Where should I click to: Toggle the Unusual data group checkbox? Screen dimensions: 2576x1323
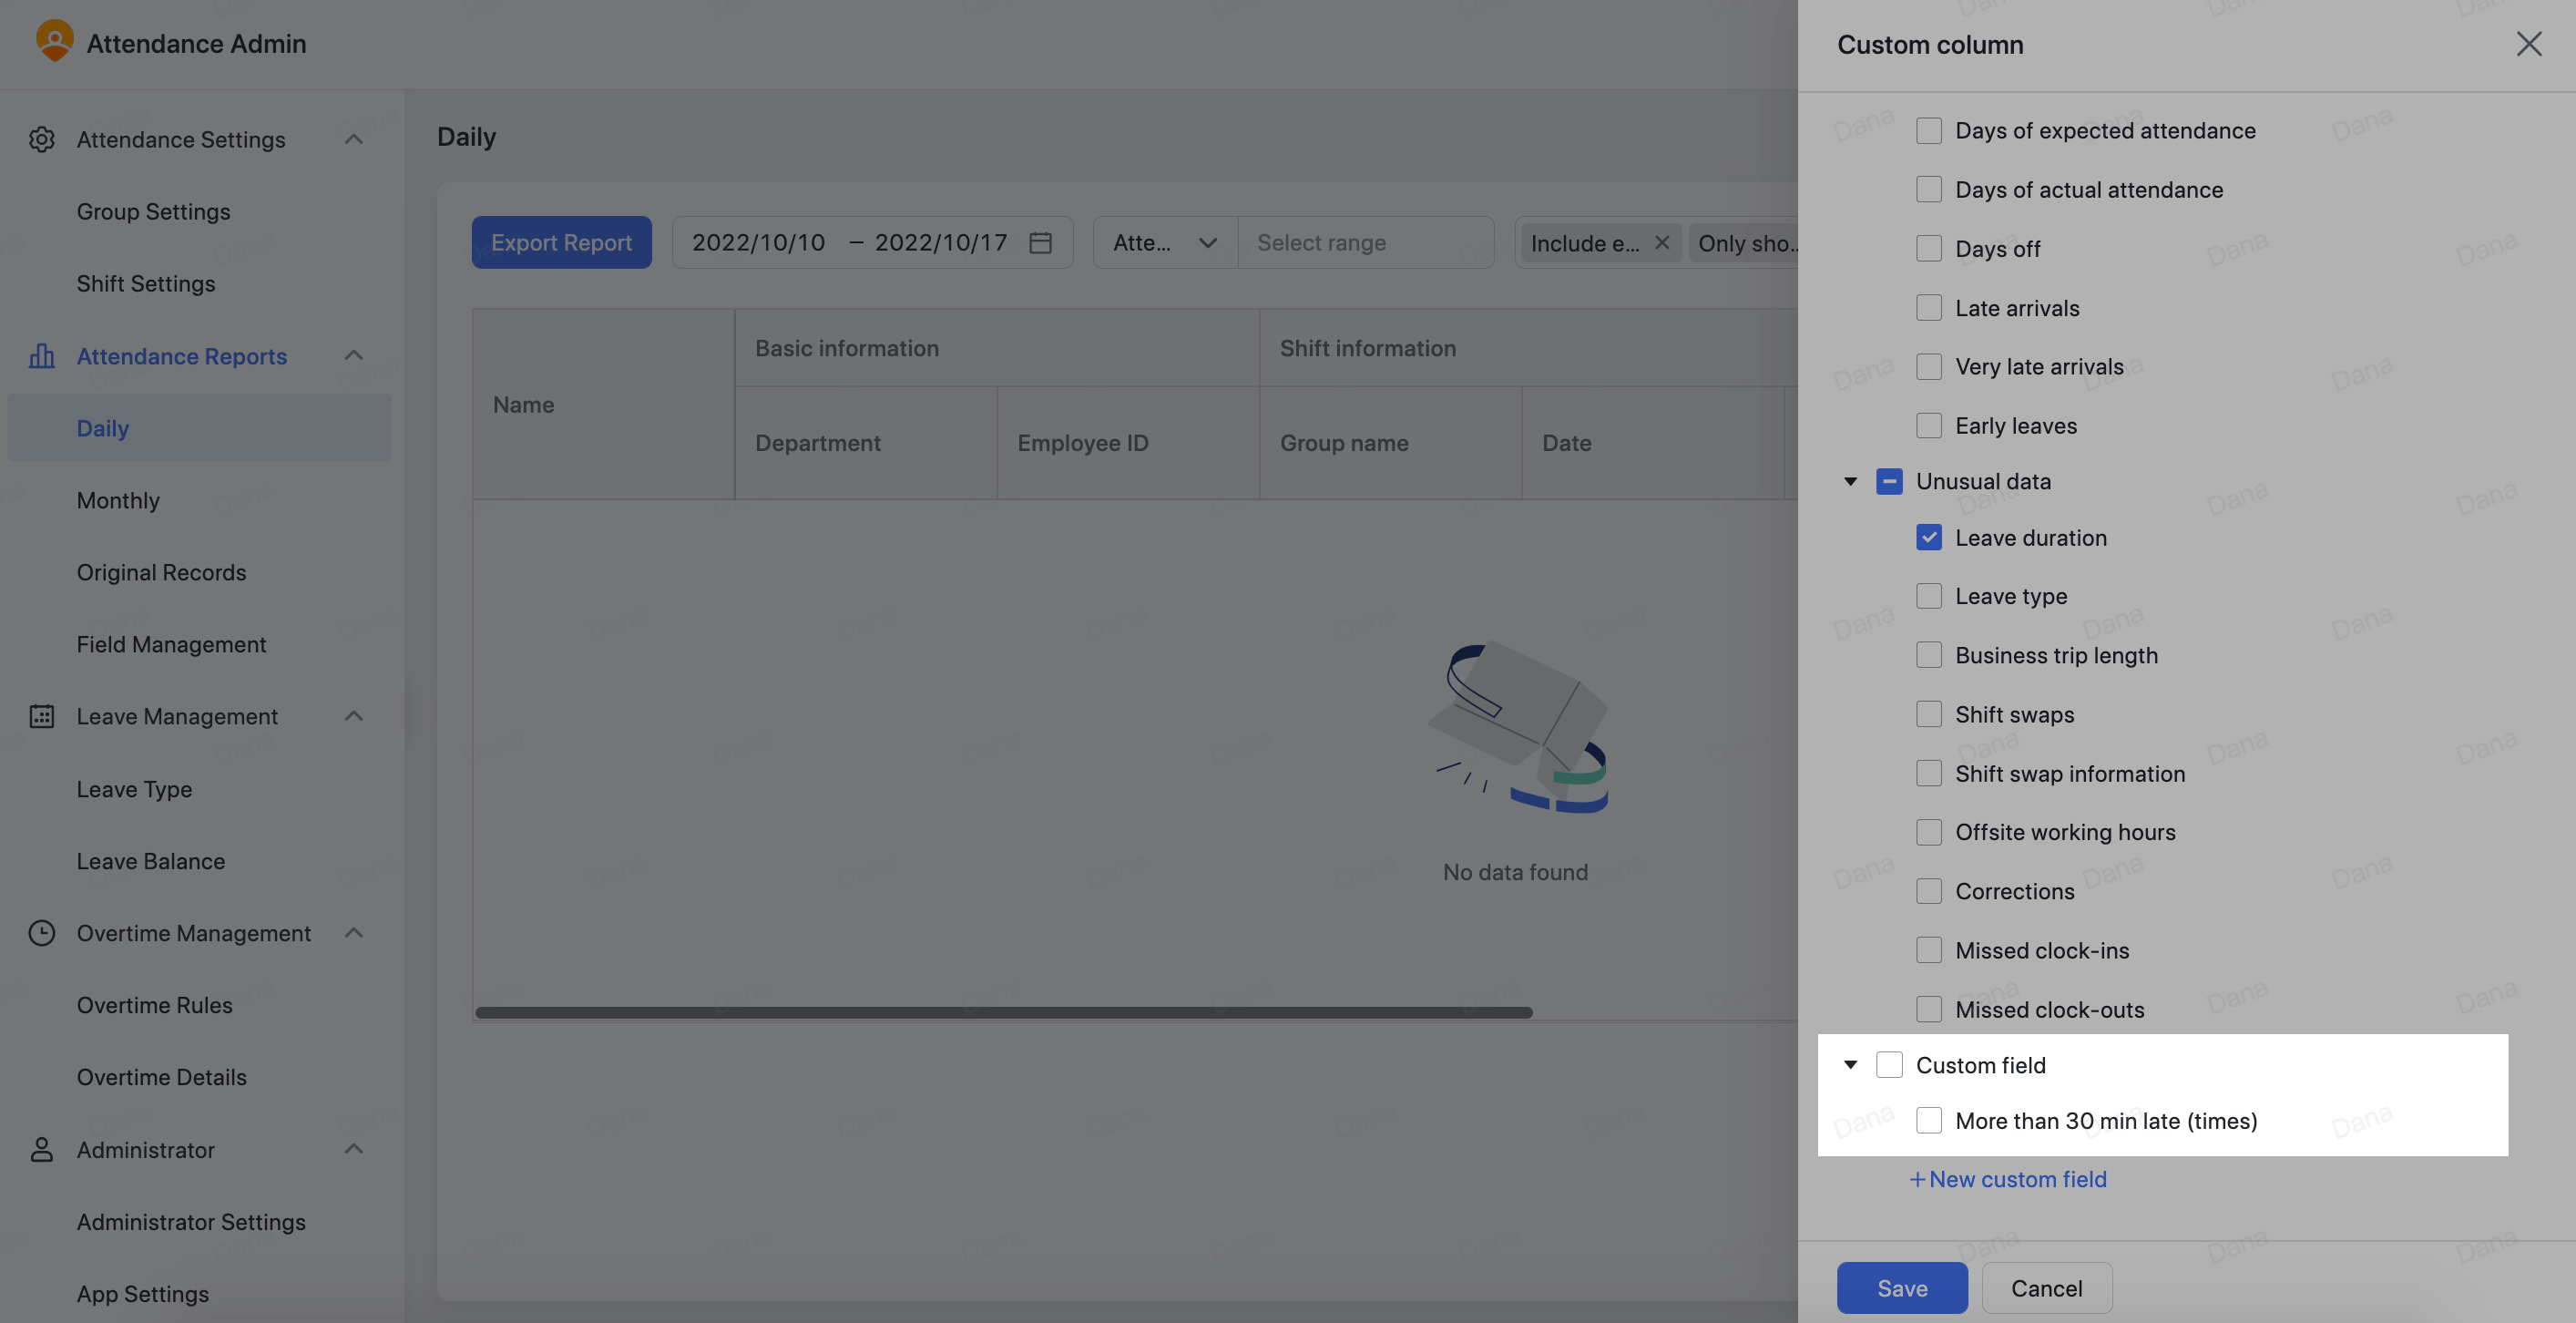click(x=1889, y=481)
